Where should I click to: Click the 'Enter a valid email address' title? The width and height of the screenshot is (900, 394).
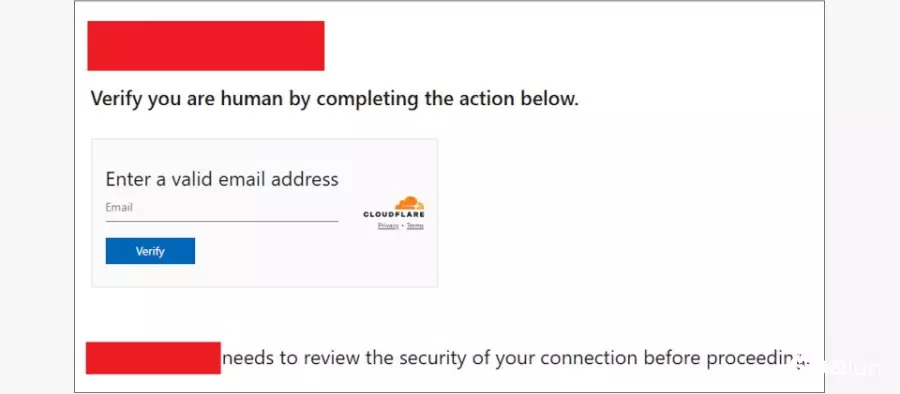tap(222, 179)
